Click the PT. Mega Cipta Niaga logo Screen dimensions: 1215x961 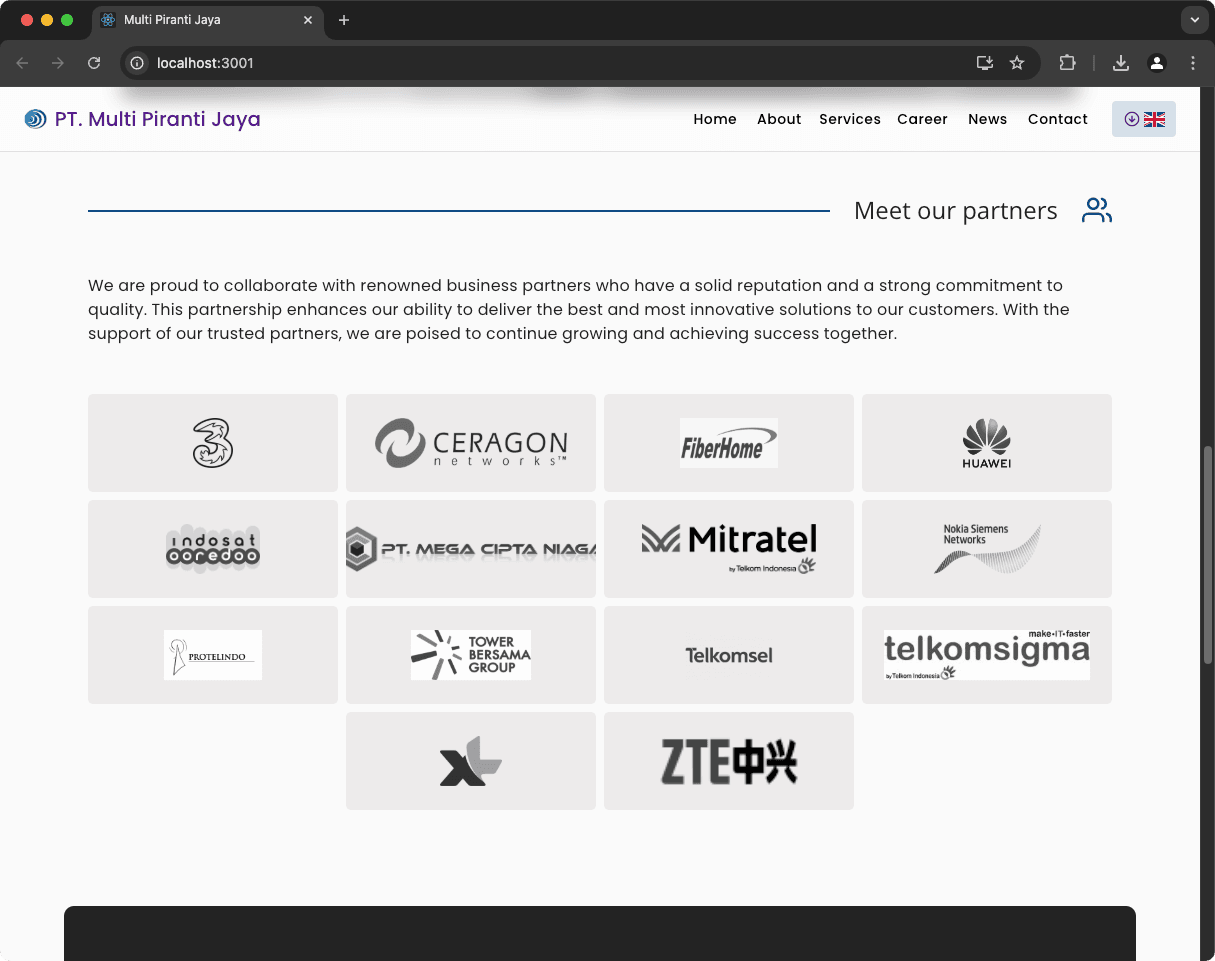471,549
